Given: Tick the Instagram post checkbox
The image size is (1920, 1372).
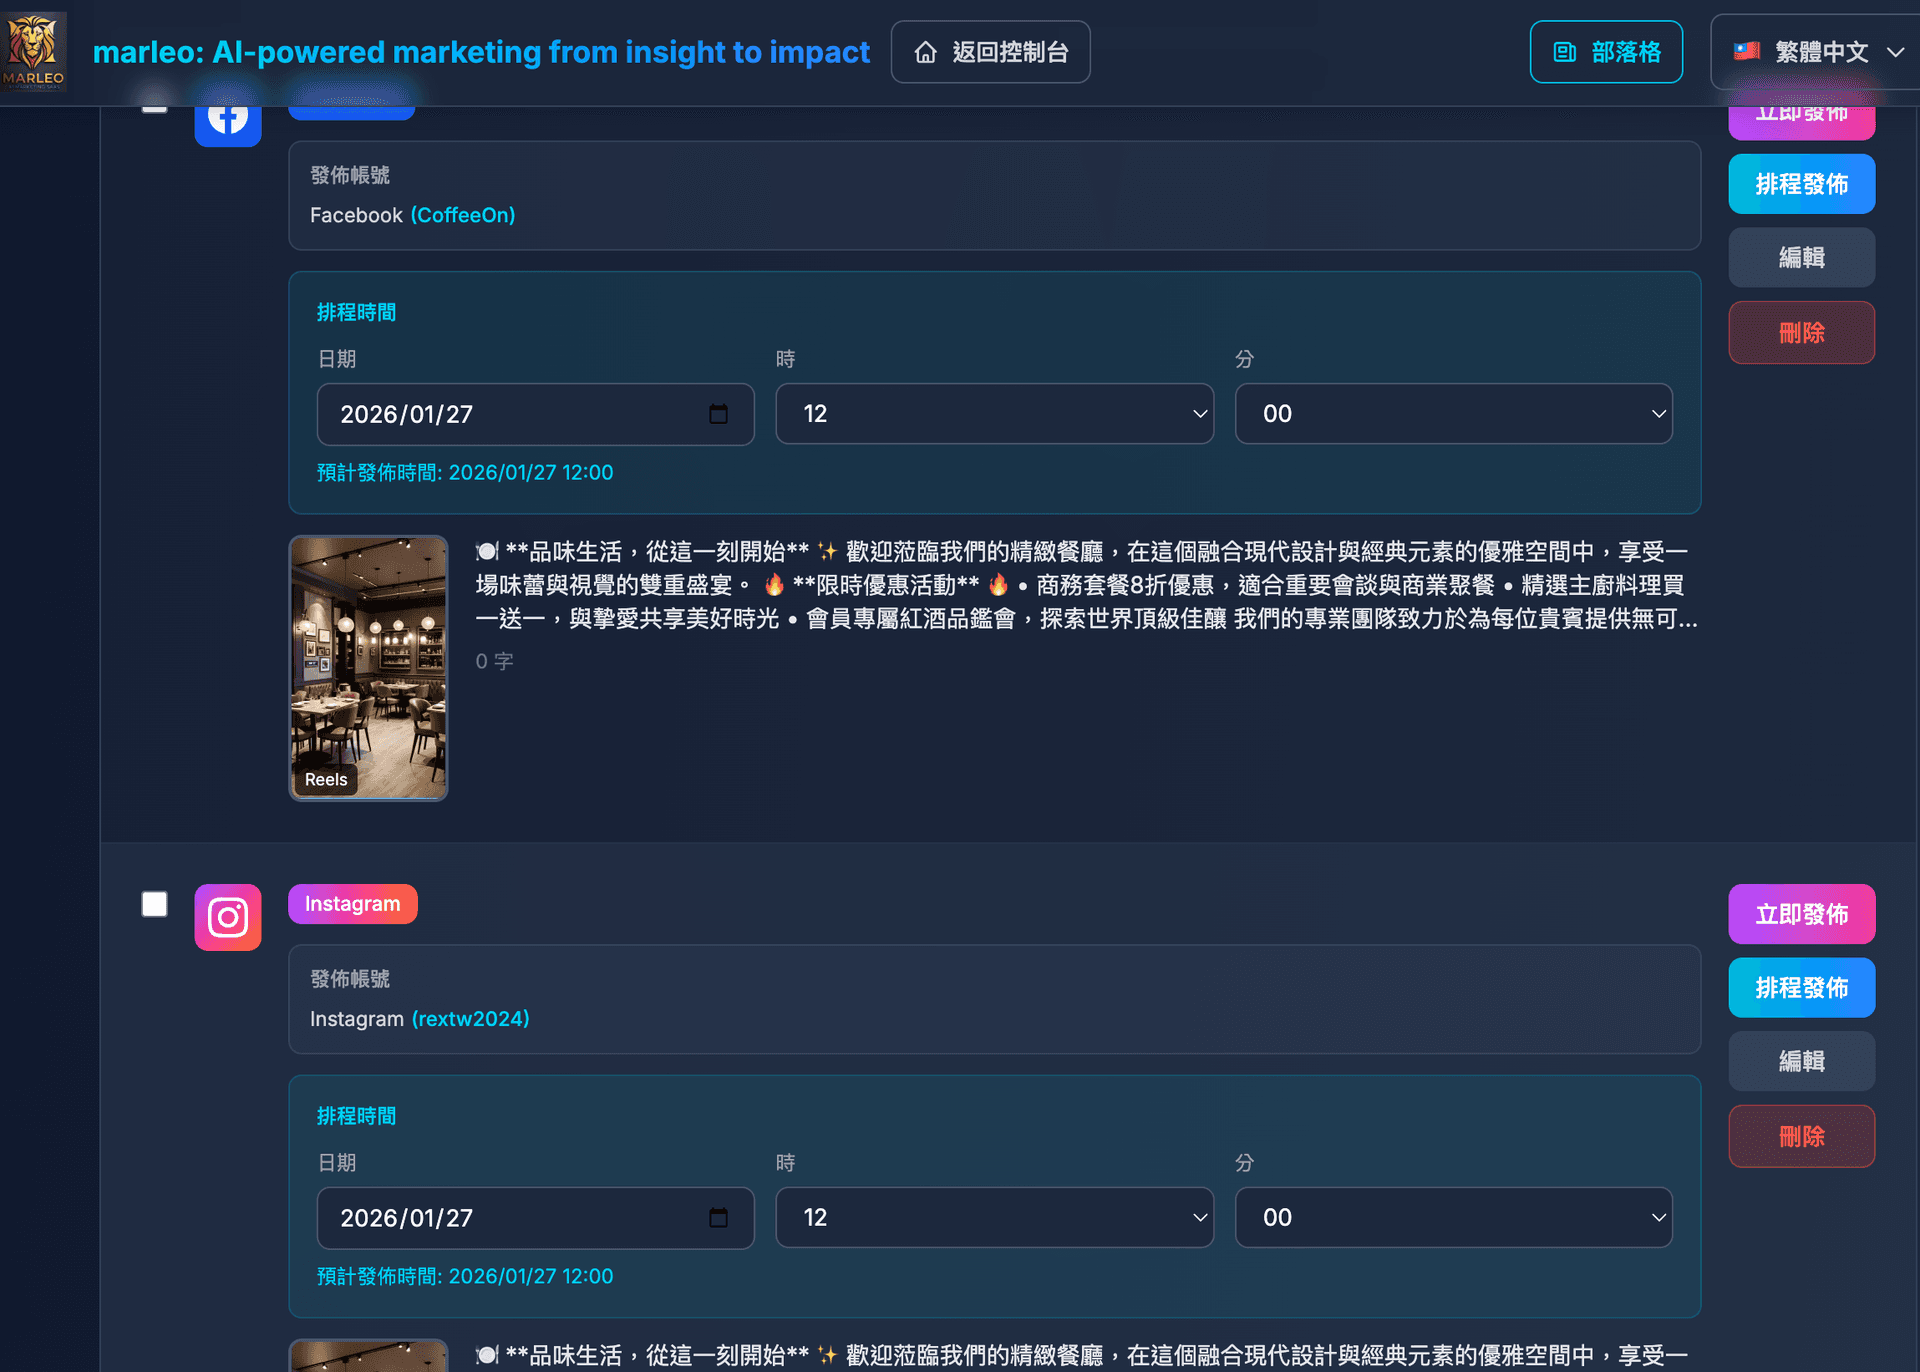Looking at the screenshot, I should (155, 904).
